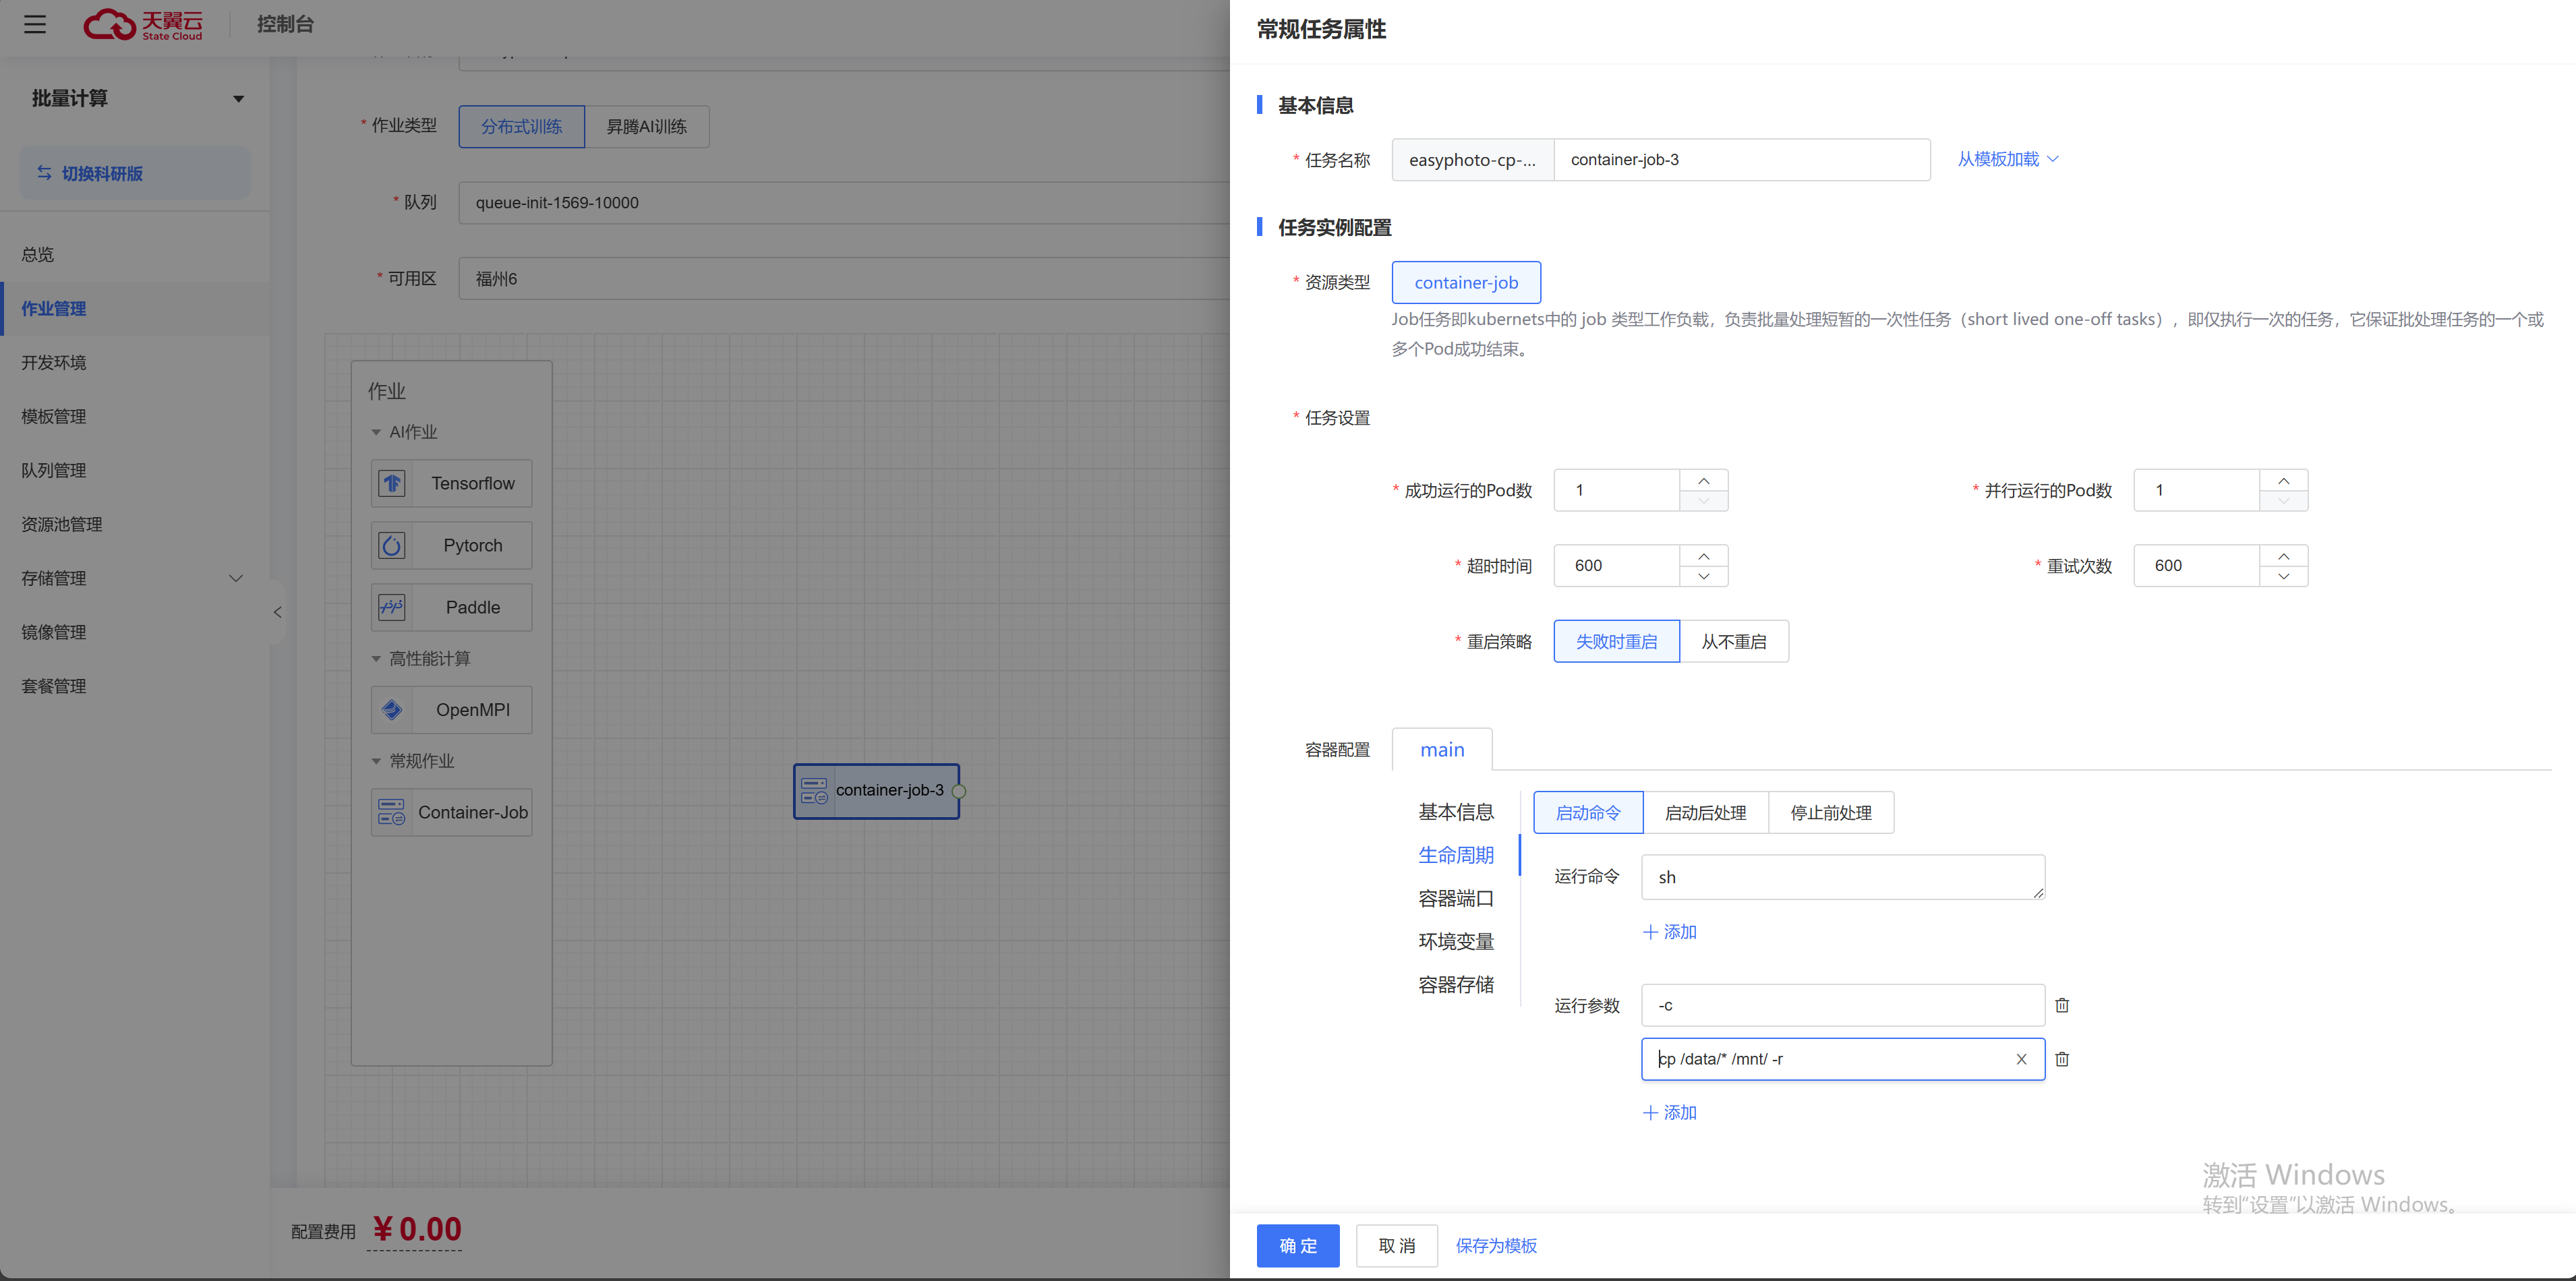This screenshot has width=2576, height=1281.
Task: Go to 作业管理 in sidebar
Action: [x=134, y=309]
